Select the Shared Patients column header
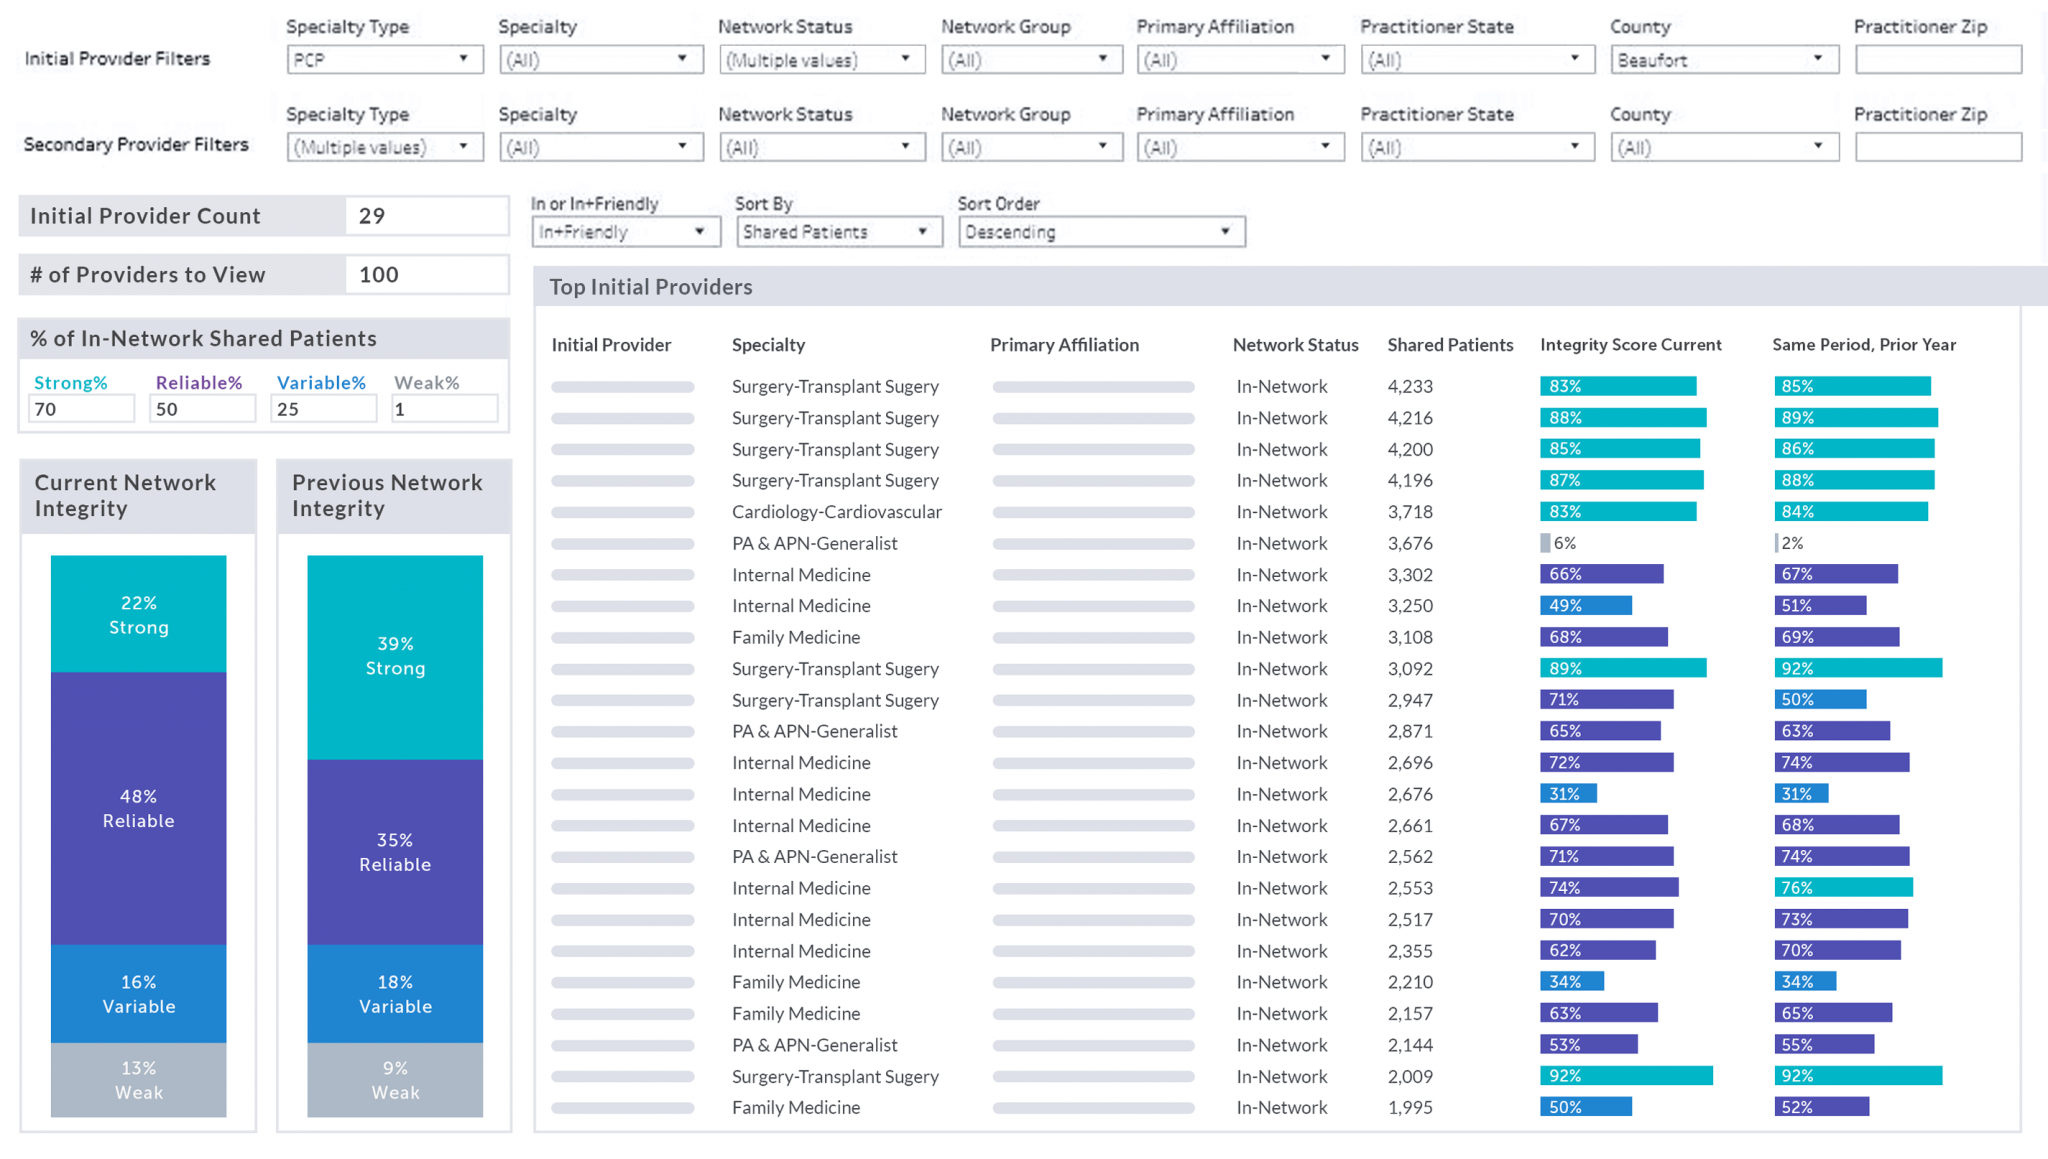The image size is (2048, 1159). tap(1450, 344)
